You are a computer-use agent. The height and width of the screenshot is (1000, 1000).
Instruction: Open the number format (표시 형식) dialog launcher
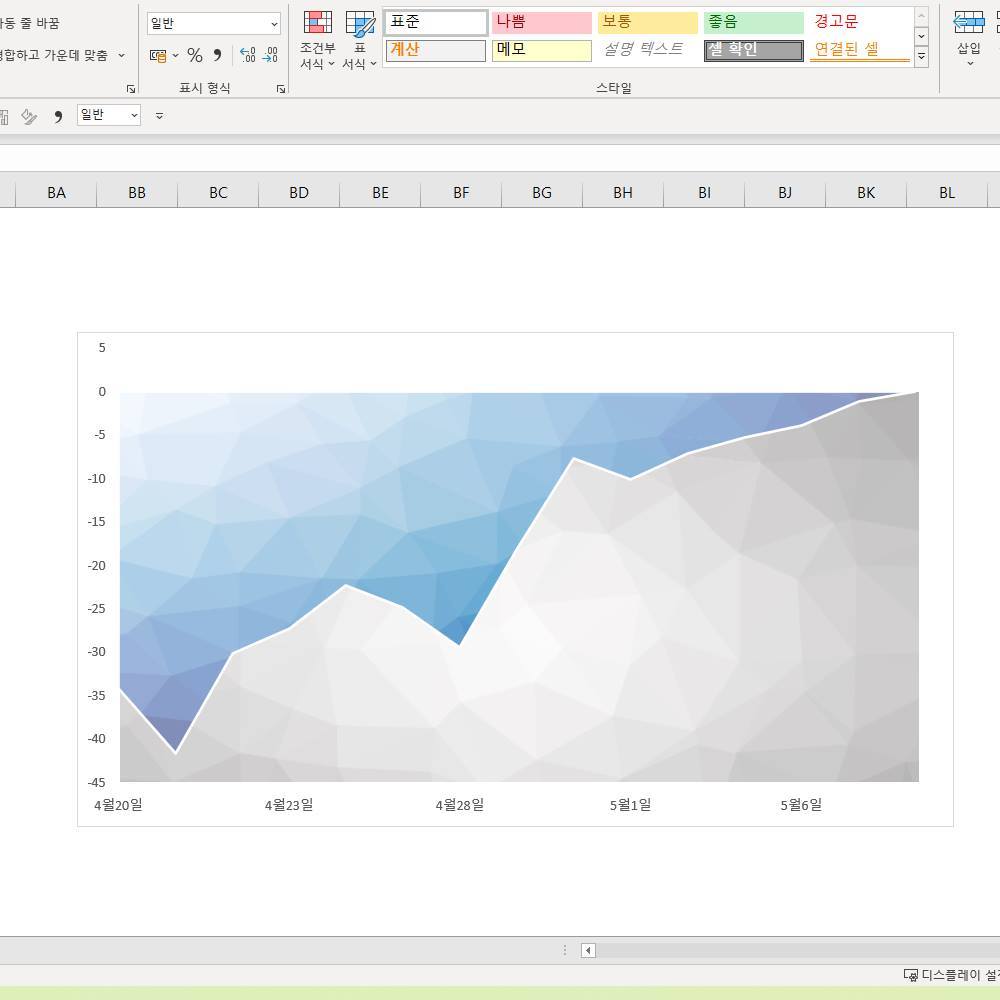tap(281, 89)
